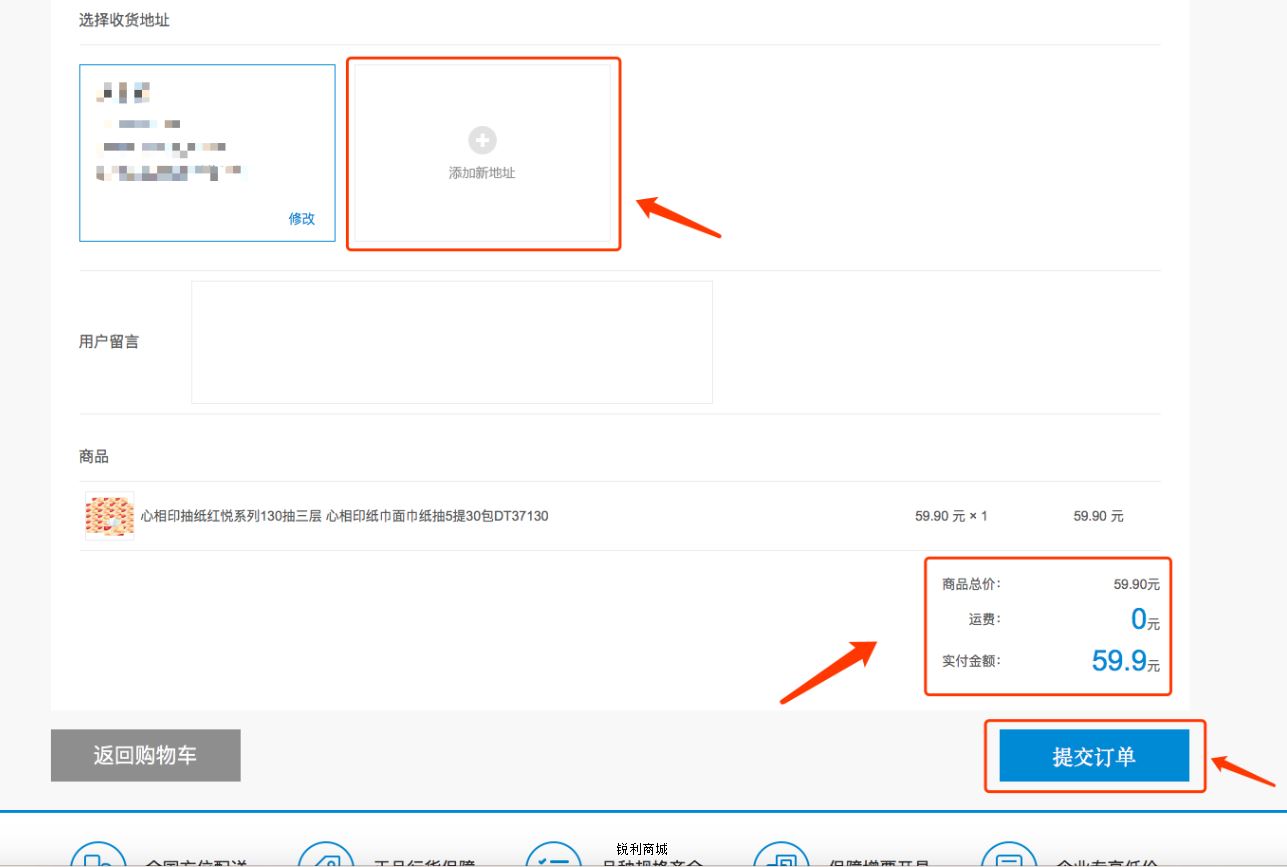Open the 心相印抽纸红悦系列 product title link
This screenshot has width=1287, height=867.
344,516
